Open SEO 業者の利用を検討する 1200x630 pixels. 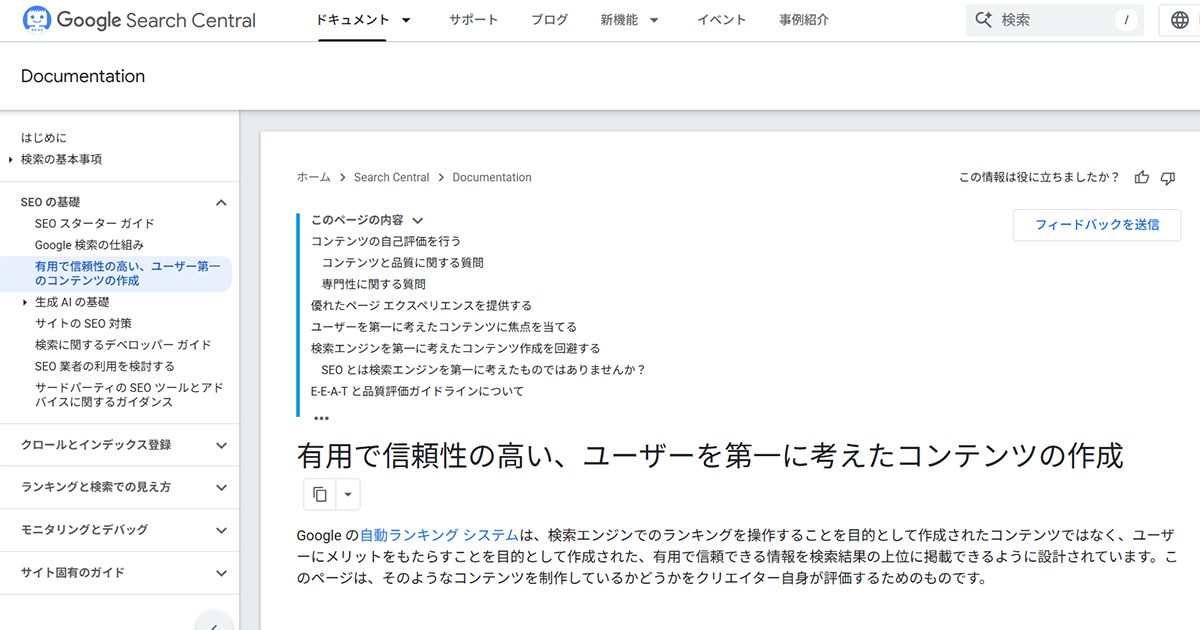[x=105, y=366]
